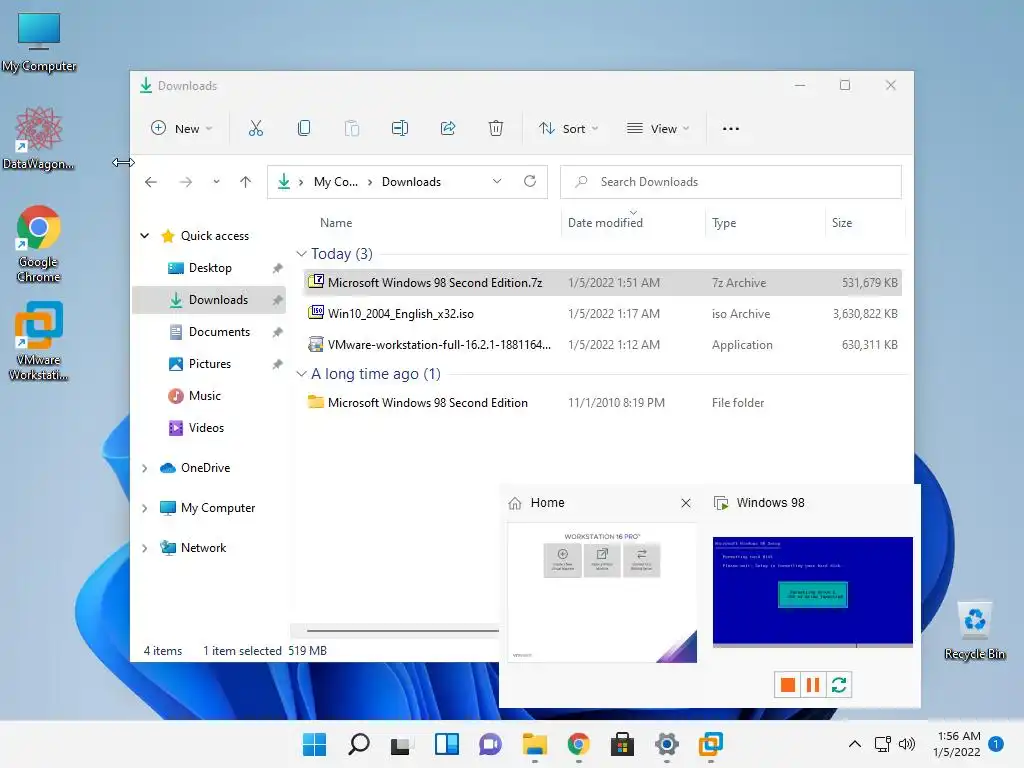Click the Windows 98 VM preview thumbnail
This screenshot has width=1024, height=768.
tap(813, 592)
